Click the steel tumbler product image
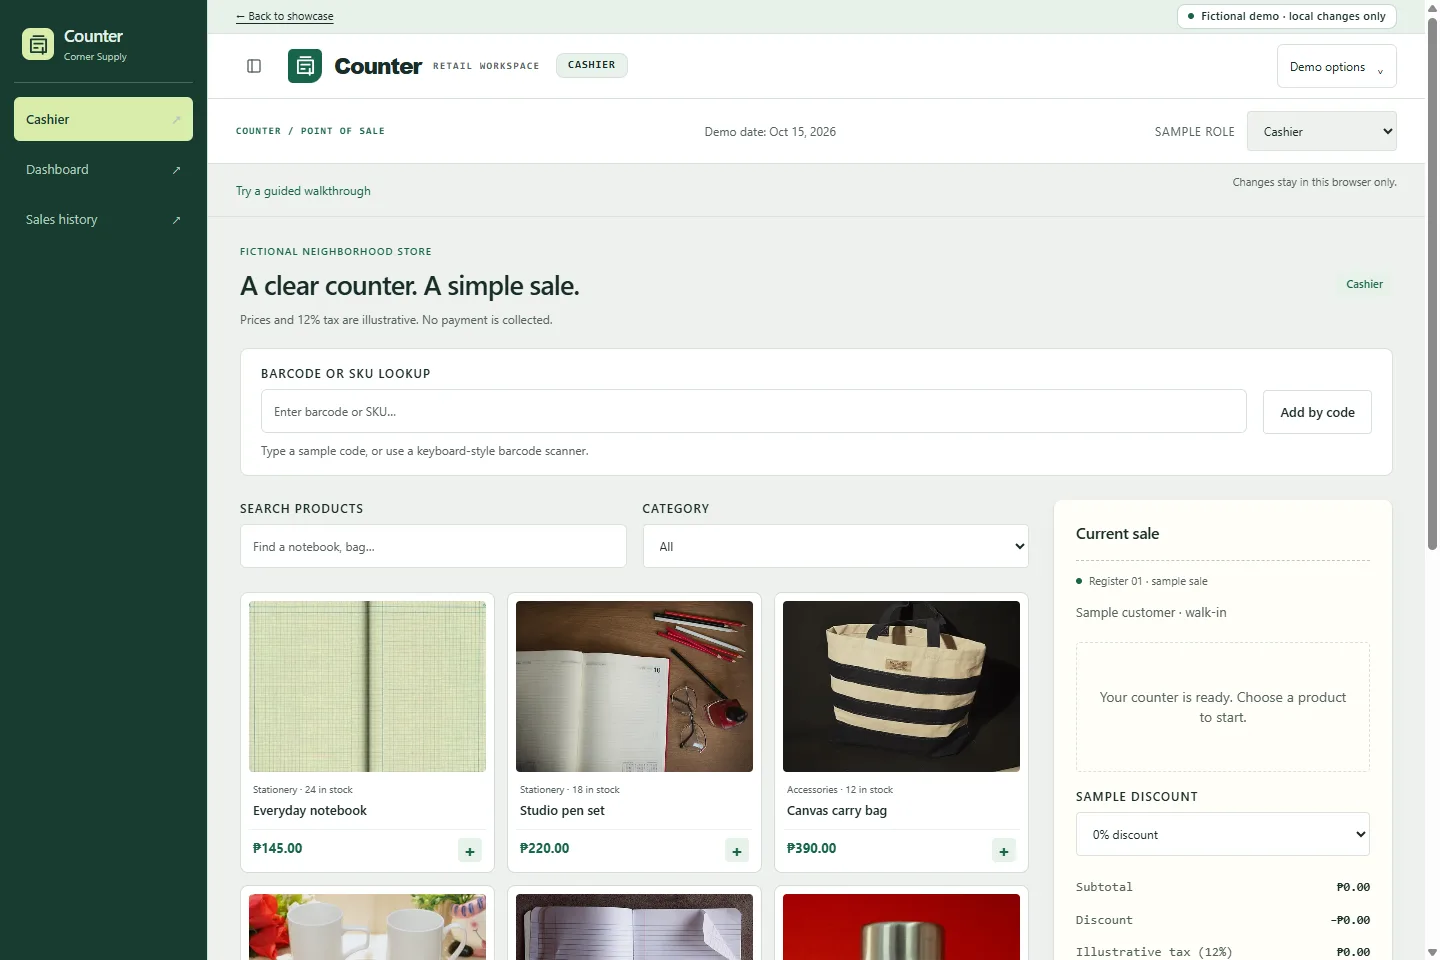Image resolution: width=1440 pixels, height=960 pixels. [x=901, y=927]
